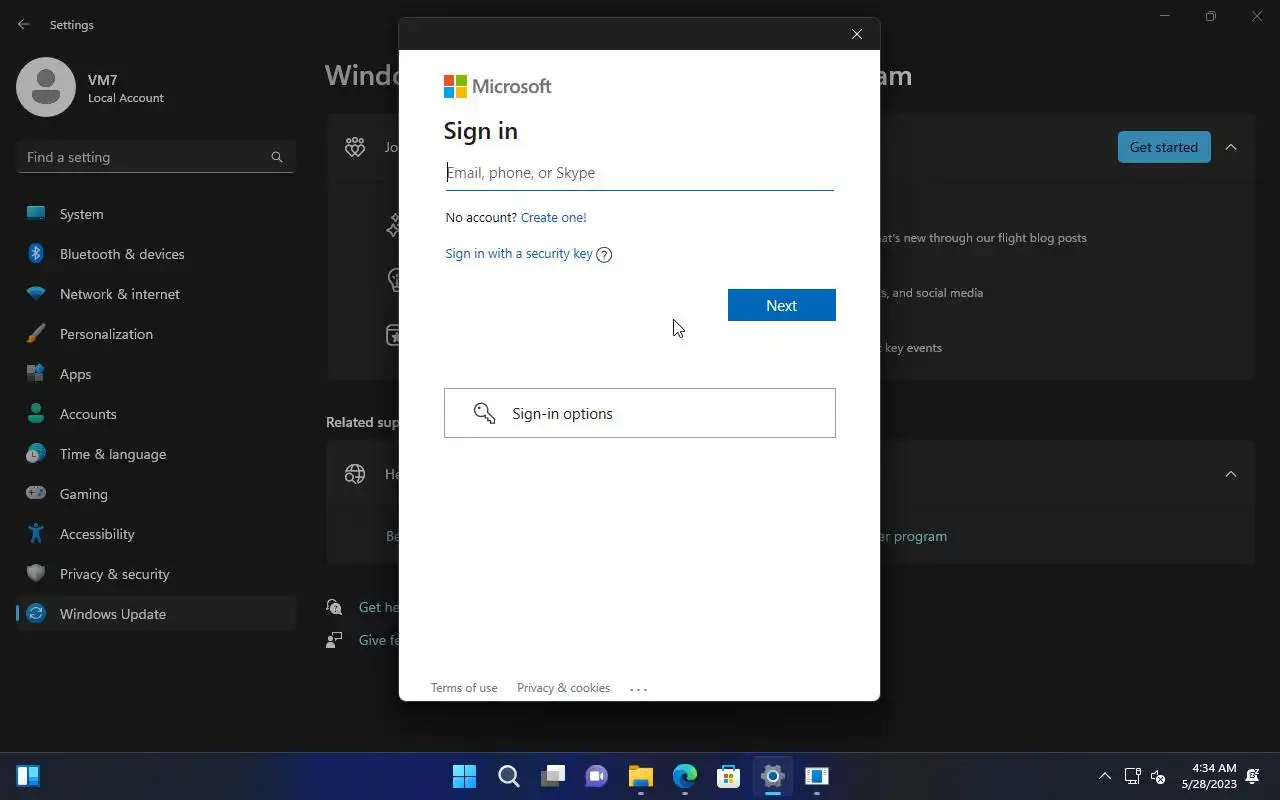Open Microsoft Store on taskbar
The height and width of the screenshot is (800, 1280).
pyautogui.click(x=728, y=776)
